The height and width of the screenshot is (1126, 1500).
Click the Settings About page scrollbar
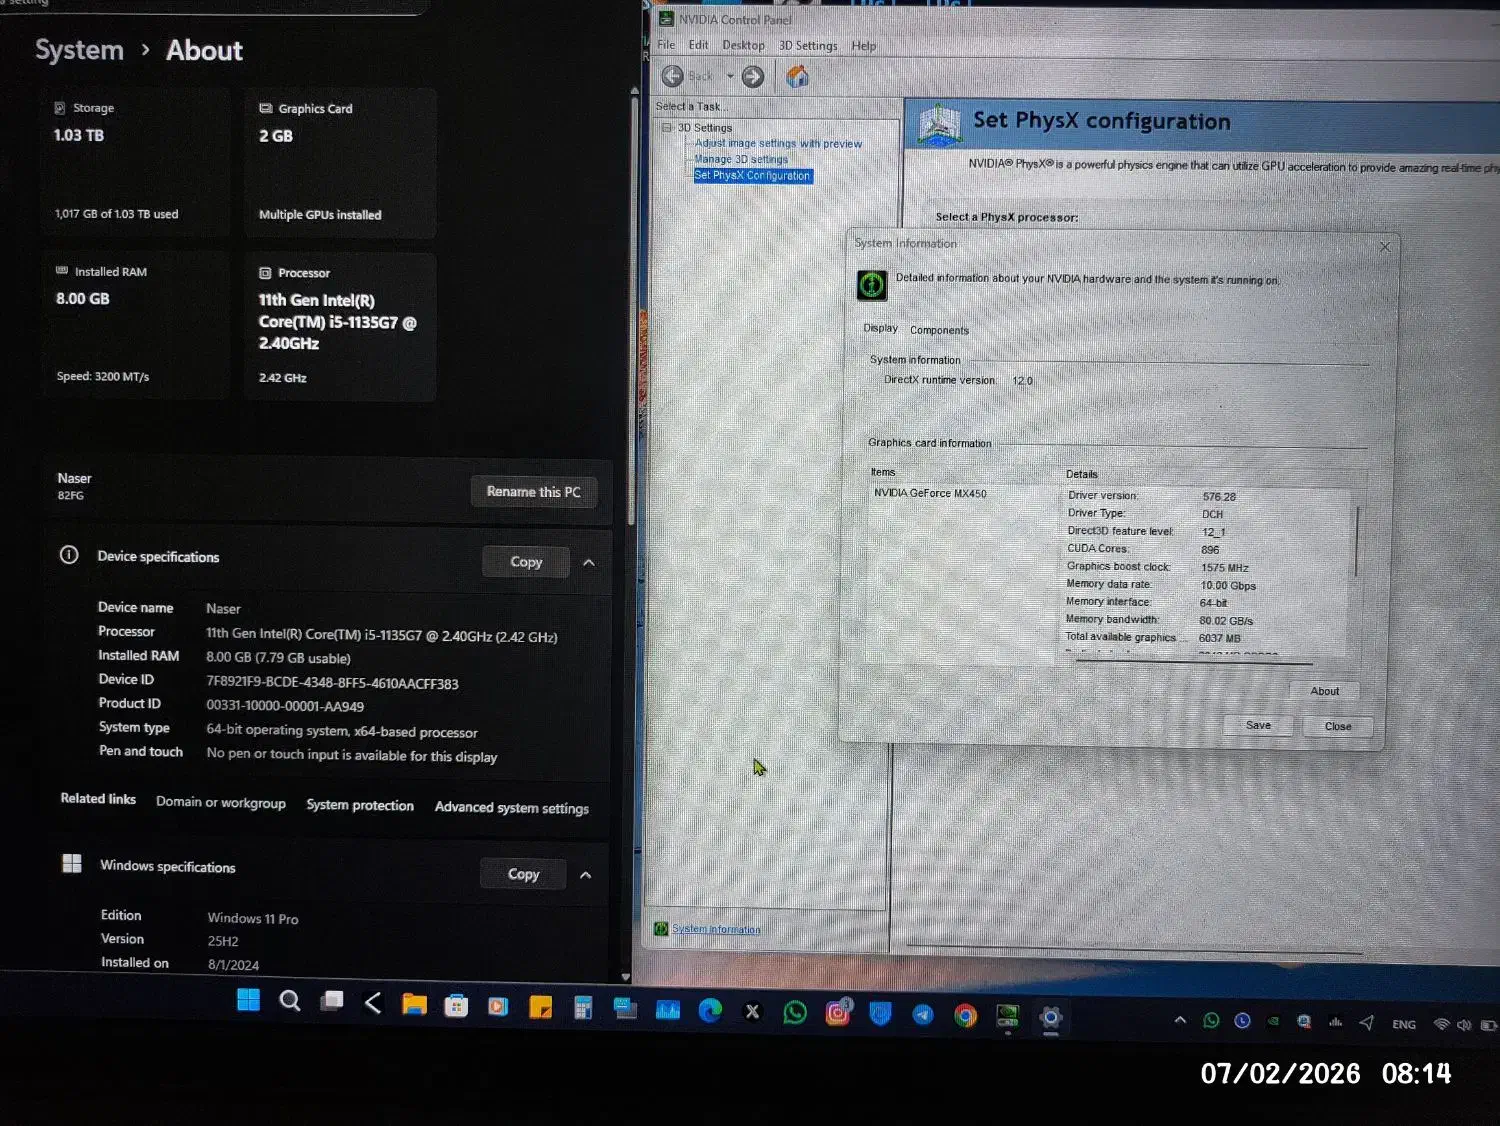click(632, 310)
